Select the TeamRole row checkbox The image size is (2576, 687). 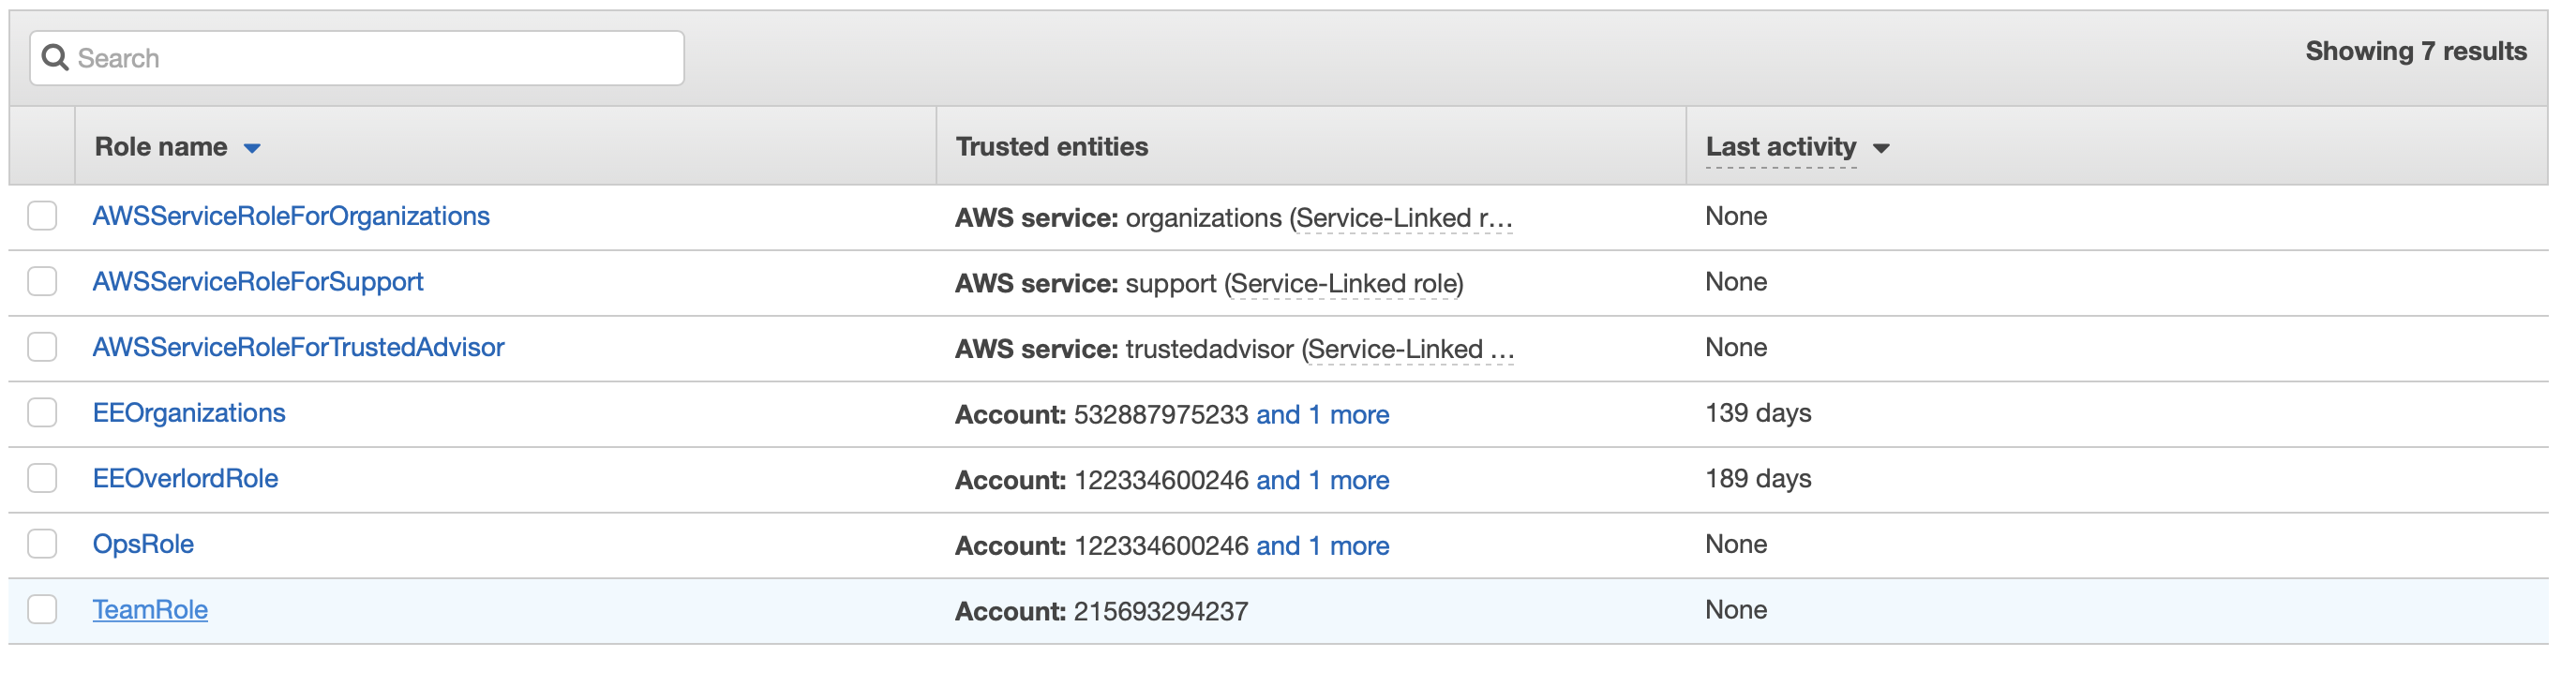point(42,609)
